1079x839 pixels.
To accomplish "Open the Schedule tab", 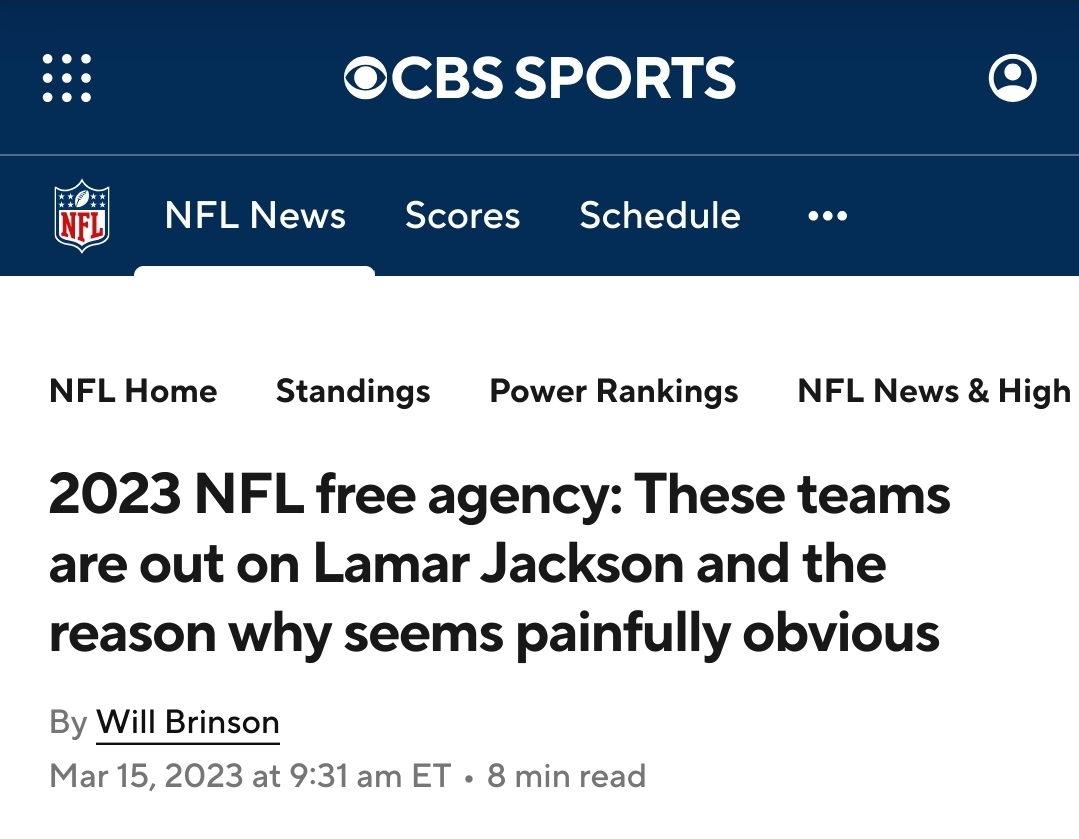I will click(x=660, y=215).
